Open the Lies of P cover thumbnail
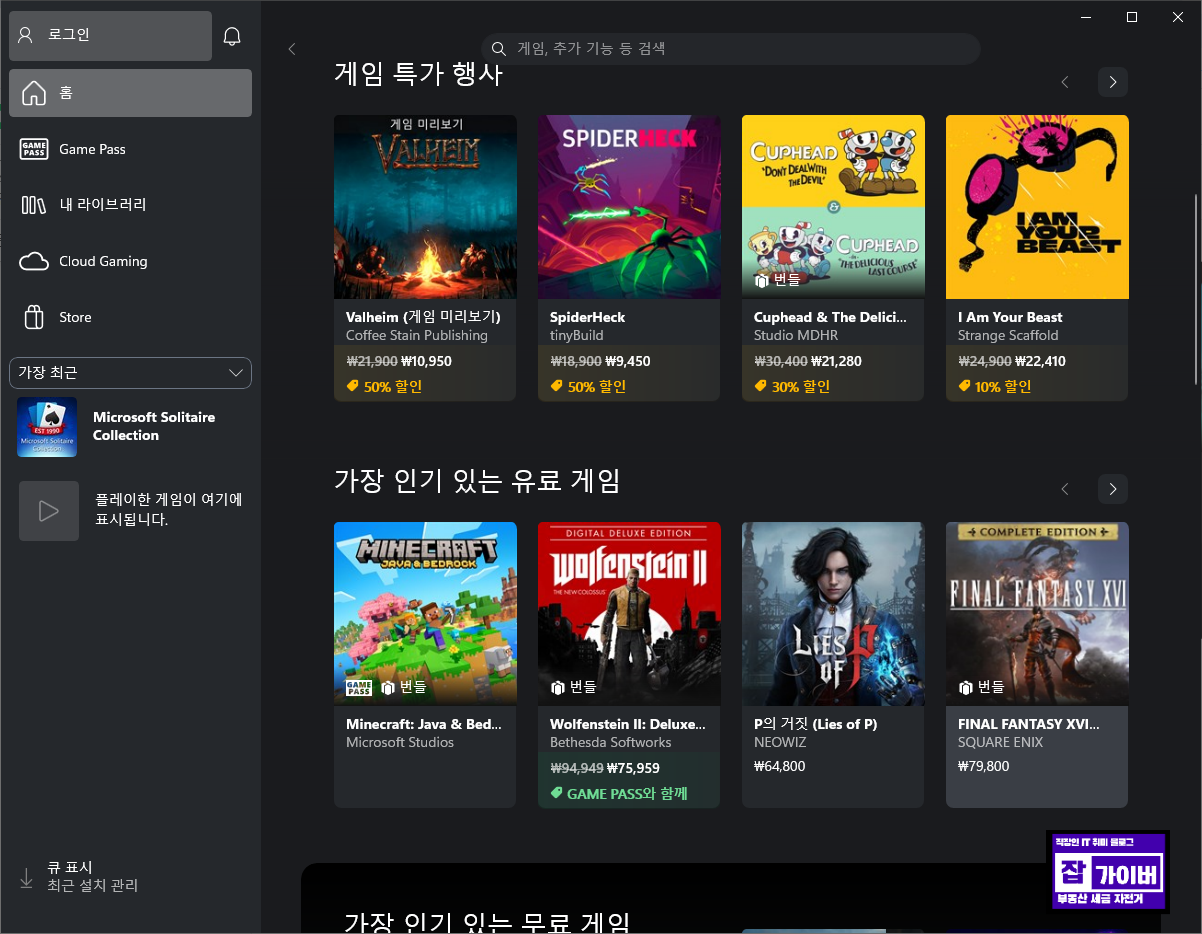Viewport: 1202px width, 934px height. (833, 614)
